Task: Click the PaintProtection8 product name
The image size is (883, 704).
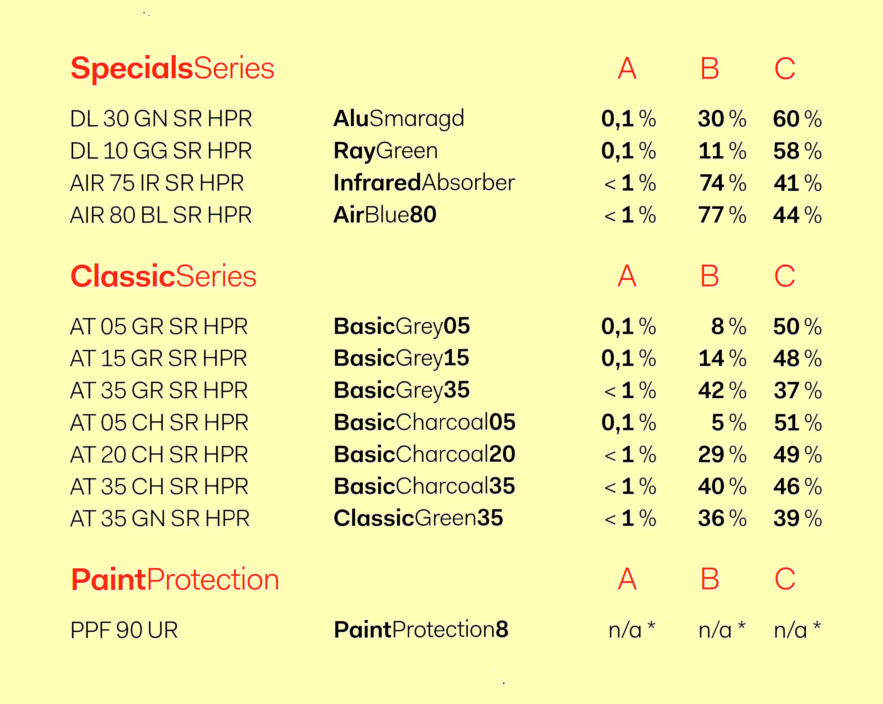Action: click(421, 629)
